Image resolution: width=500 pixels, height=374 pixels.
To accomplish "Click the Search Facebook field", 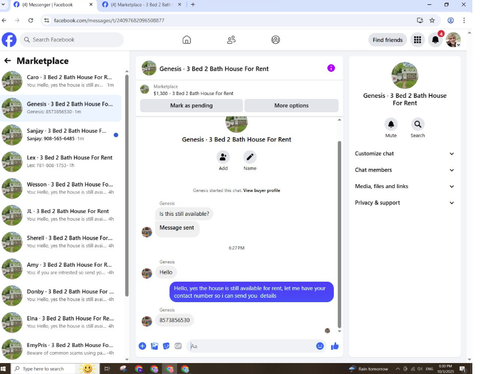I will click(72, 40).
